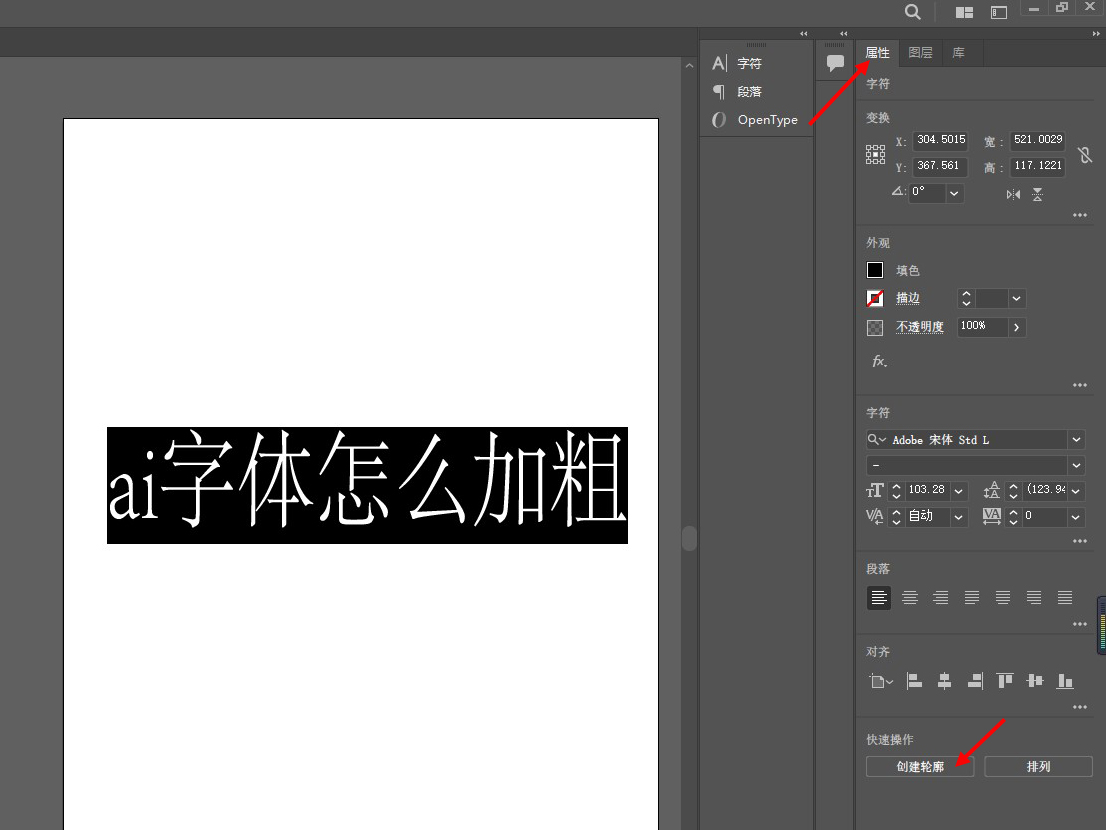Click the 排列 button
This screenshot has height=830, width=1106.
(x=1038, y=767)
